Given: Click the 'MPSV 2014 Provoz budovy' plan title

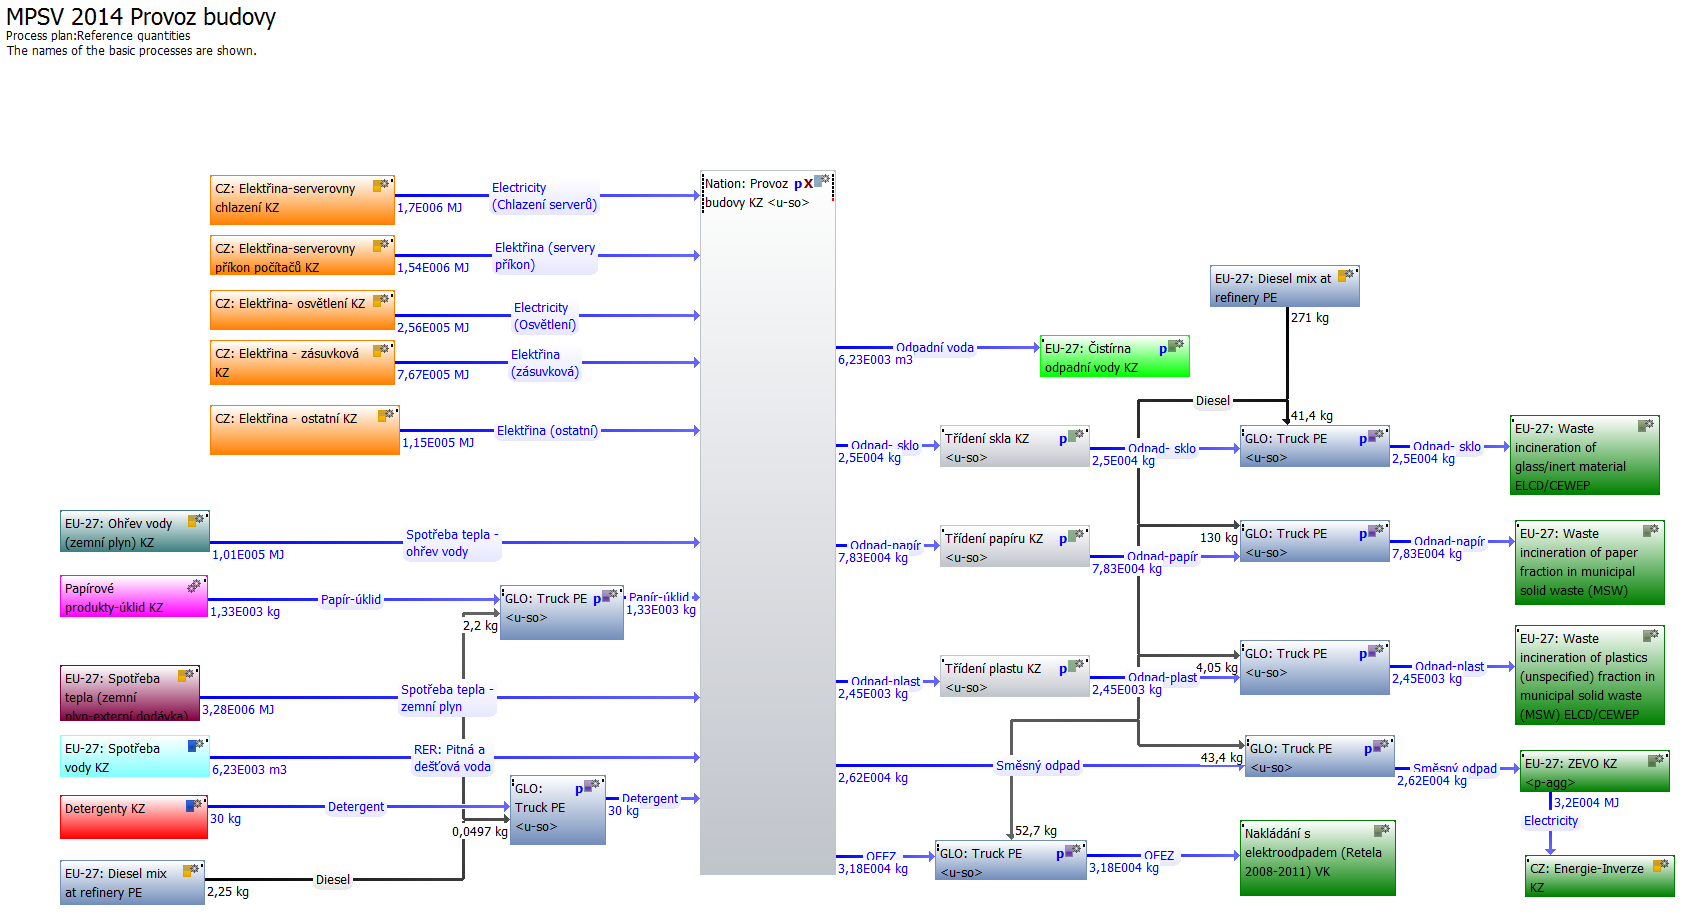Looking at the screenshot, I should click(141, 17).
